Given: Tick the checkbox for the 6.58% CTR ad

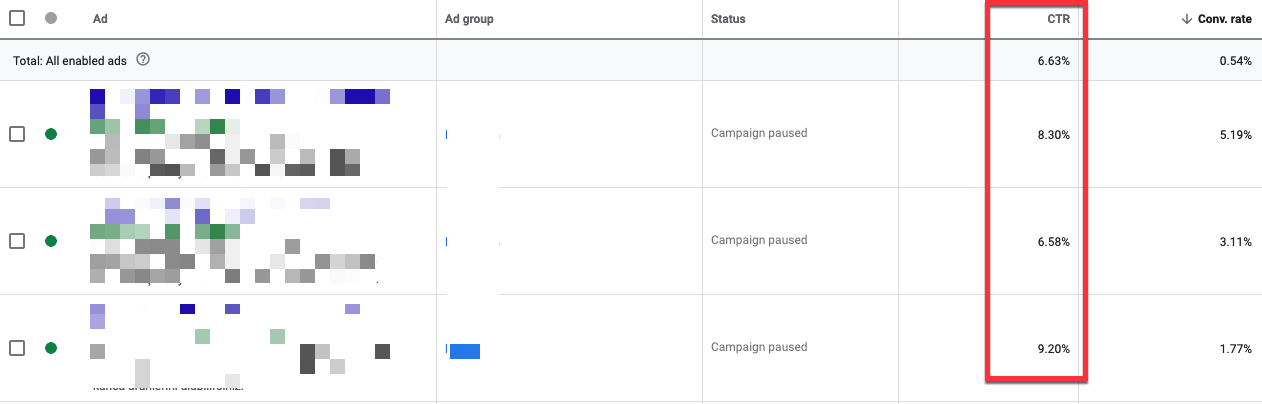Looking at the screenshot, I should [x=17, y=240].
